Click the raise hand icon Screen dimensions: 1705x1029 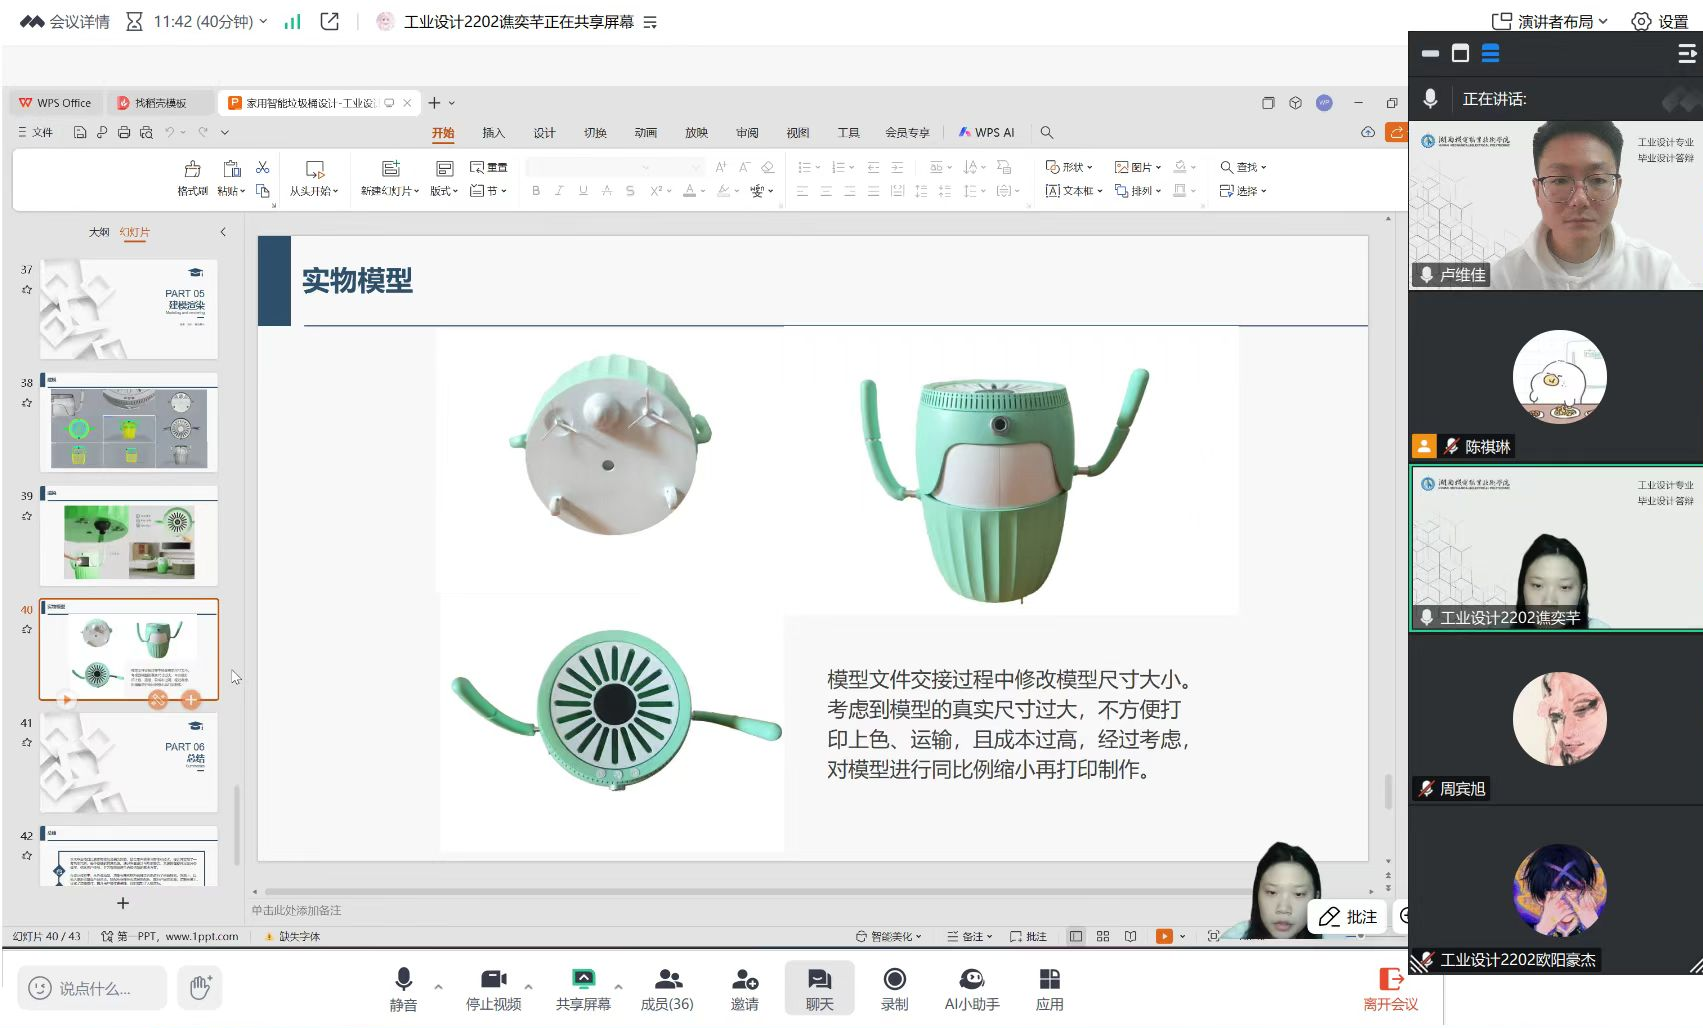[x=200, y=987]
